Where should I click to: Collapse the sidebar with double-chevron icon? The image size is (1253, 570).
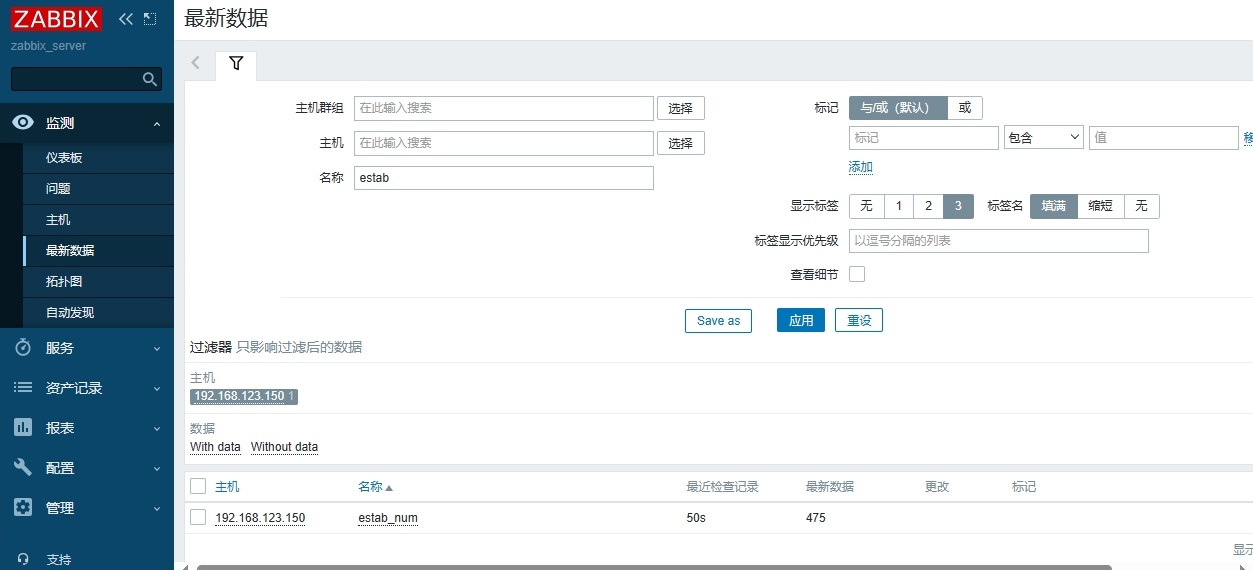click(x=125, y=19)
